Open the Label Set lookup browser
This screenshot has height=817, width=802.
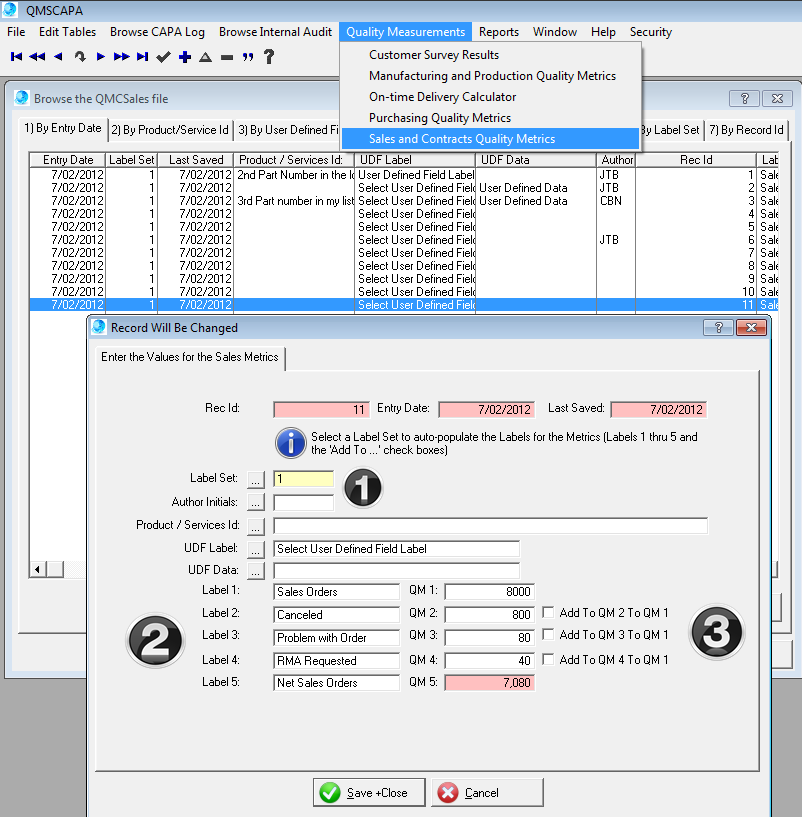[x=255, y=479]
